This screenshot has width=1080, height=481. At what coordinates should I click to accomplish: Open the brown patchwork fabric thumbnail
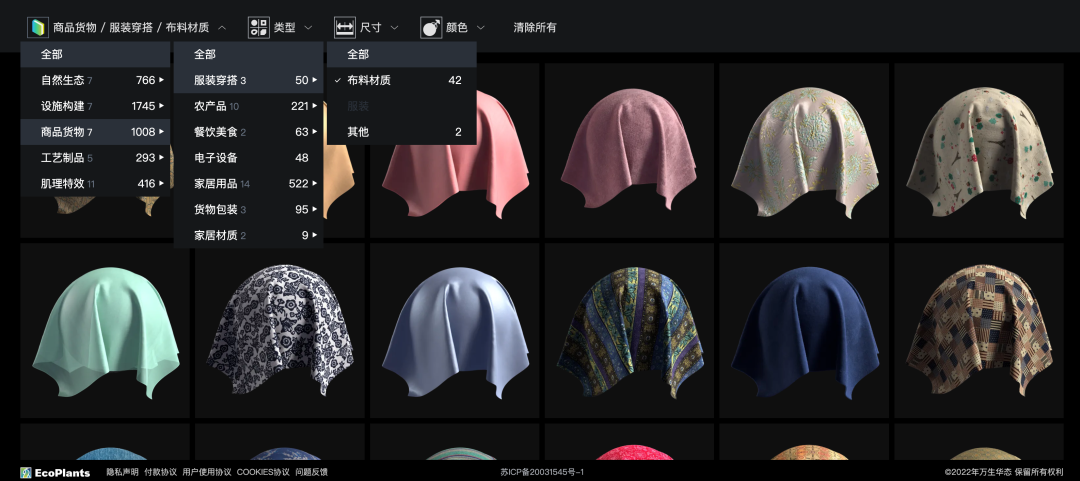pos(979,331)
